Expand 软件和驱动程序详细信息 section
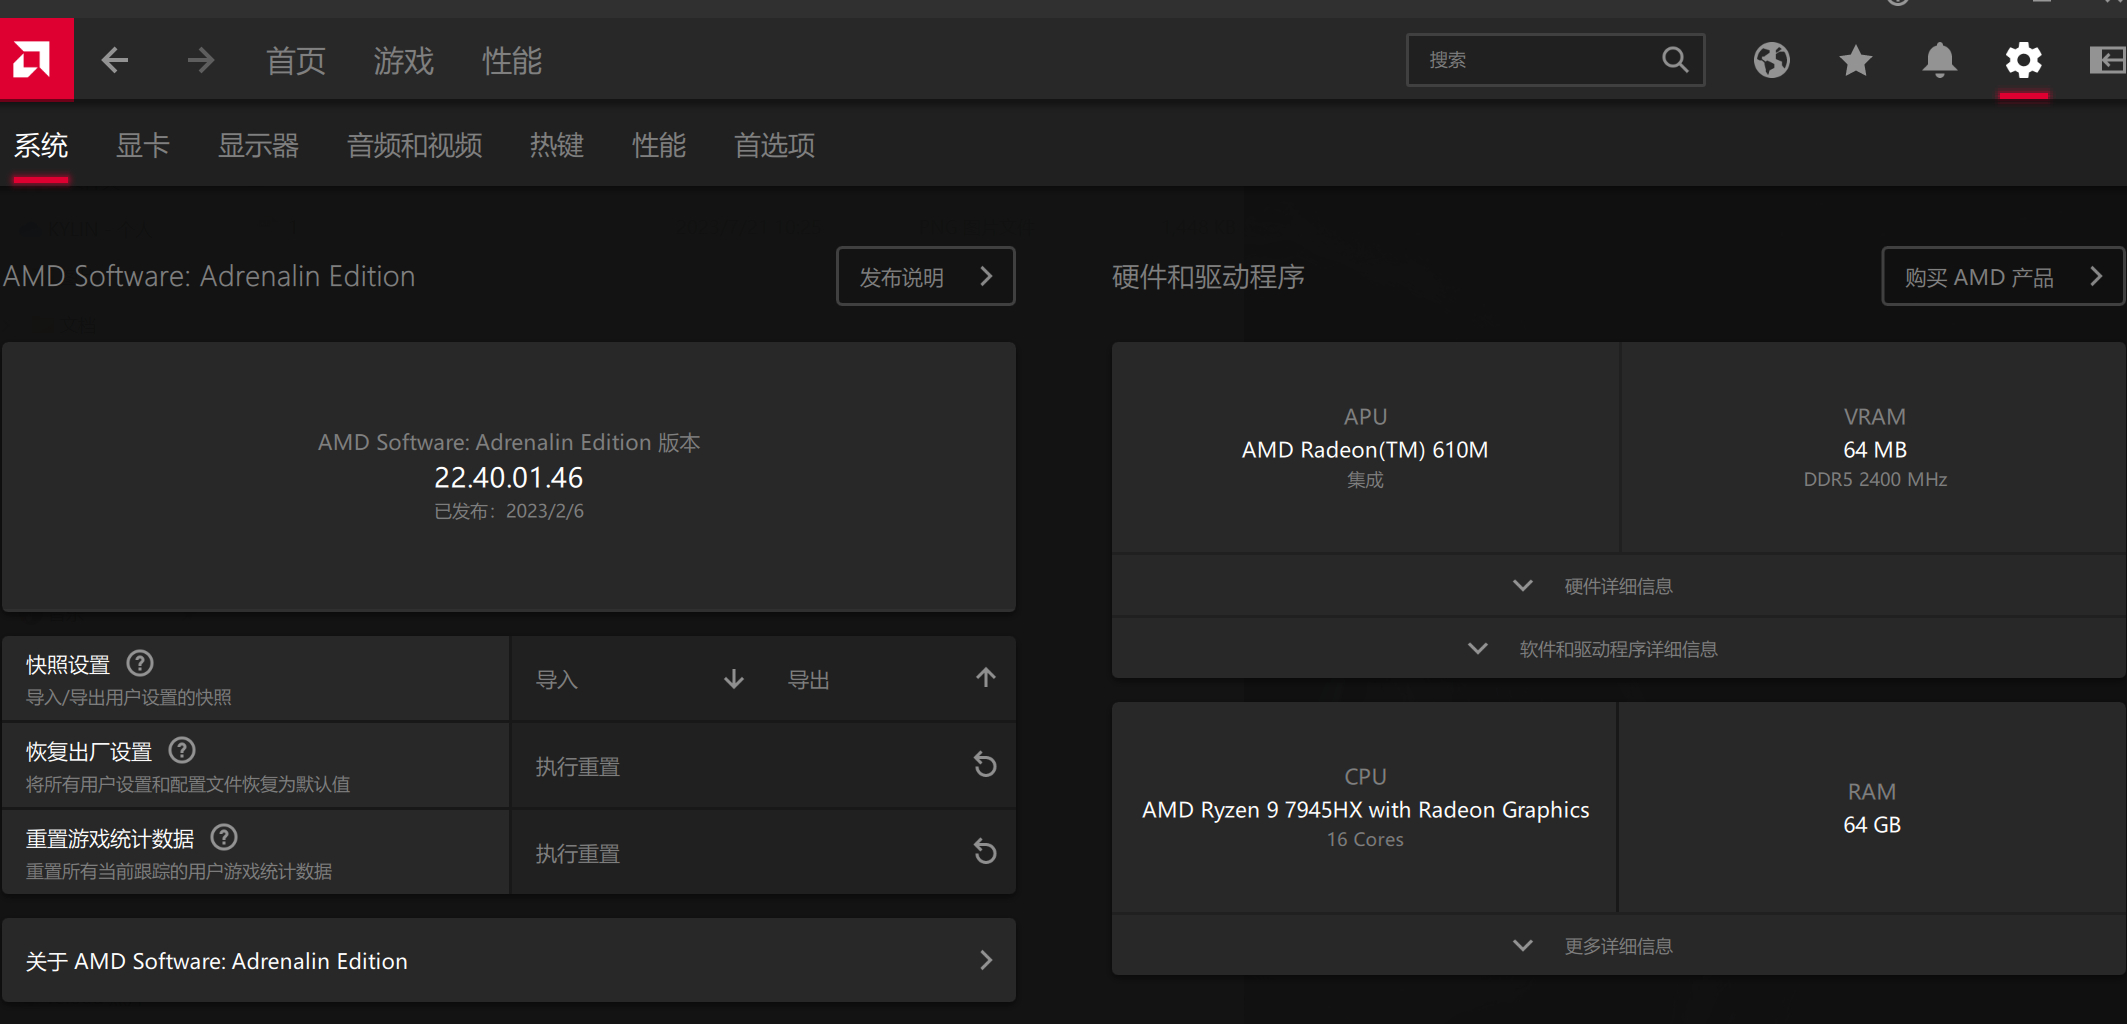2127x1024 pixels. pyautogui.click(x=1619, y=649)
